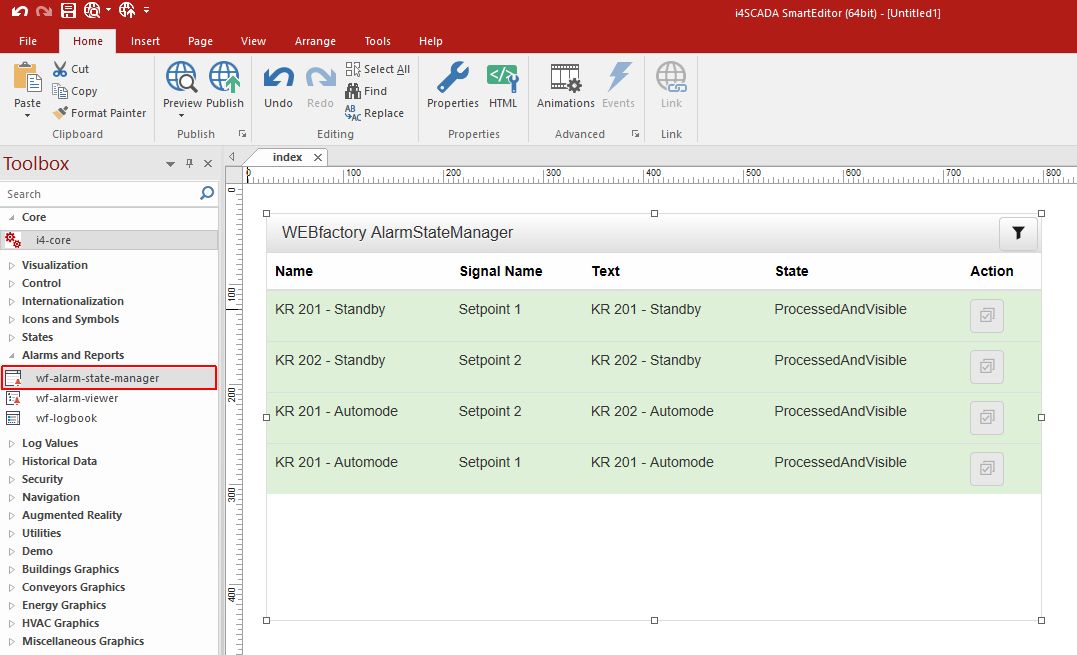Switch to the Insert ribbon tab
This screenshot has width=1077, height=655.
tap(146, 41)
